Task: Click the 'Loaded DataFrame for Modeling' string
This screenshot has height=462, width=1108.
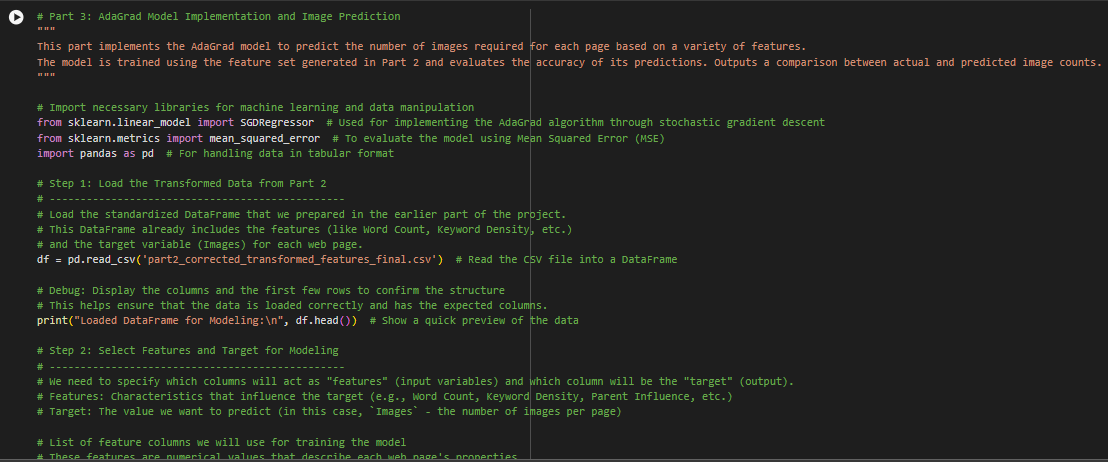Action: pyautogui.click(x=175, y=321)
